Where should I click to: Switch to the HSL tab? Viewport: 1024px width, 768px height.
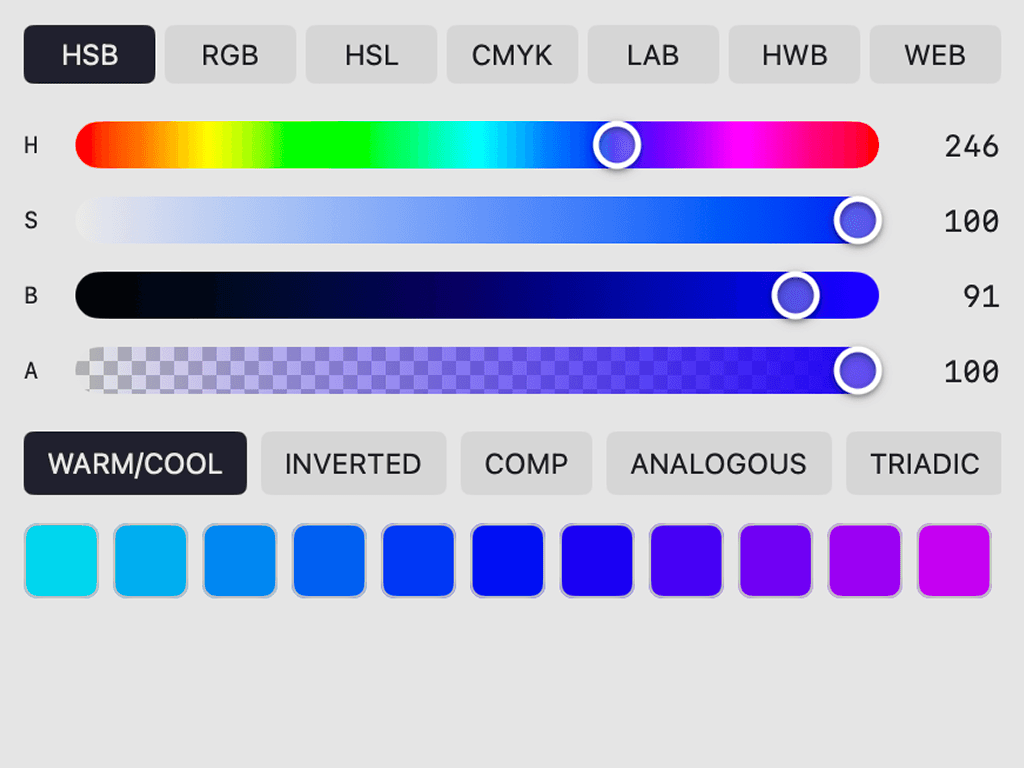pos(371,55)
